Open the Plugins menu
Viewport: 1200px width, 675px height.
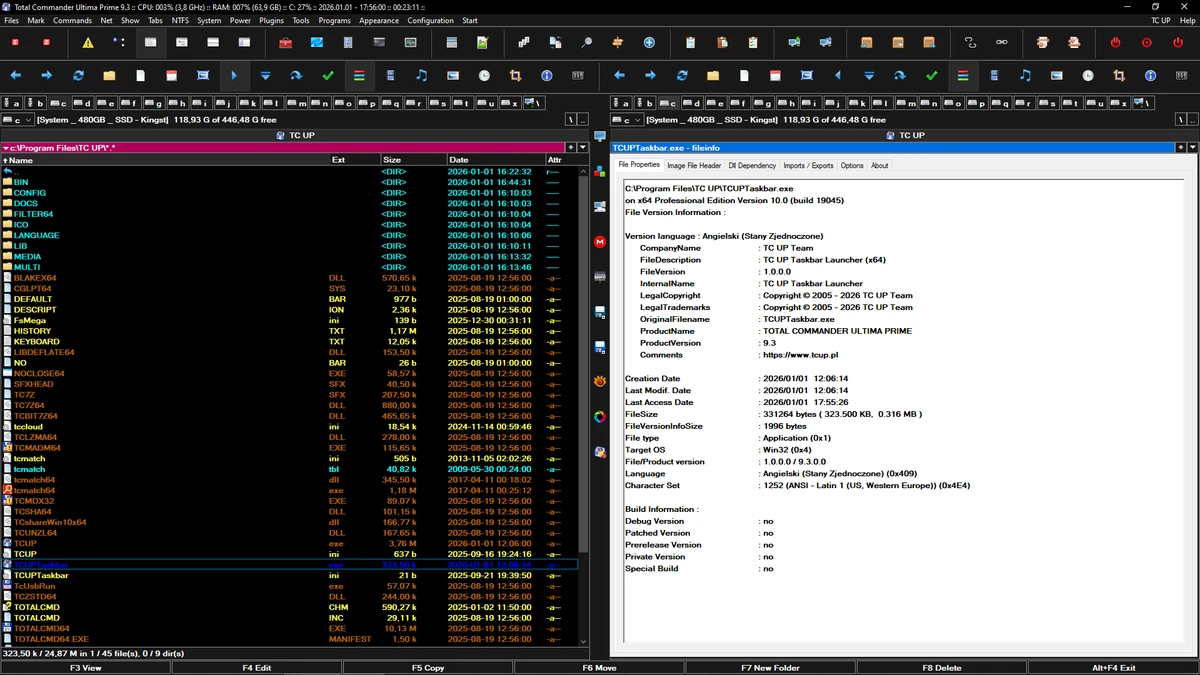pos(271,20)
